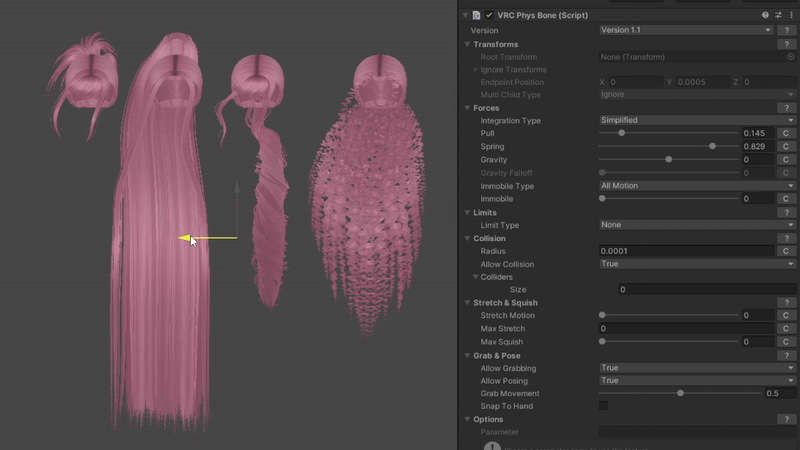Screen dimensions: 800x450
Task: Click the help button for Forces section
Action: 787,108
